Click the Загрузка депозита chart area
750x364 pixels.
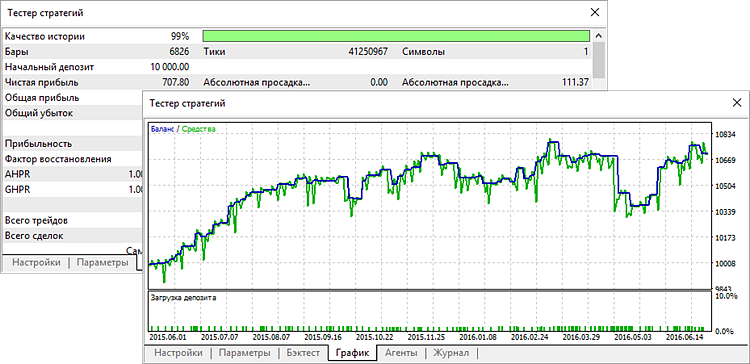pos(429,311)
